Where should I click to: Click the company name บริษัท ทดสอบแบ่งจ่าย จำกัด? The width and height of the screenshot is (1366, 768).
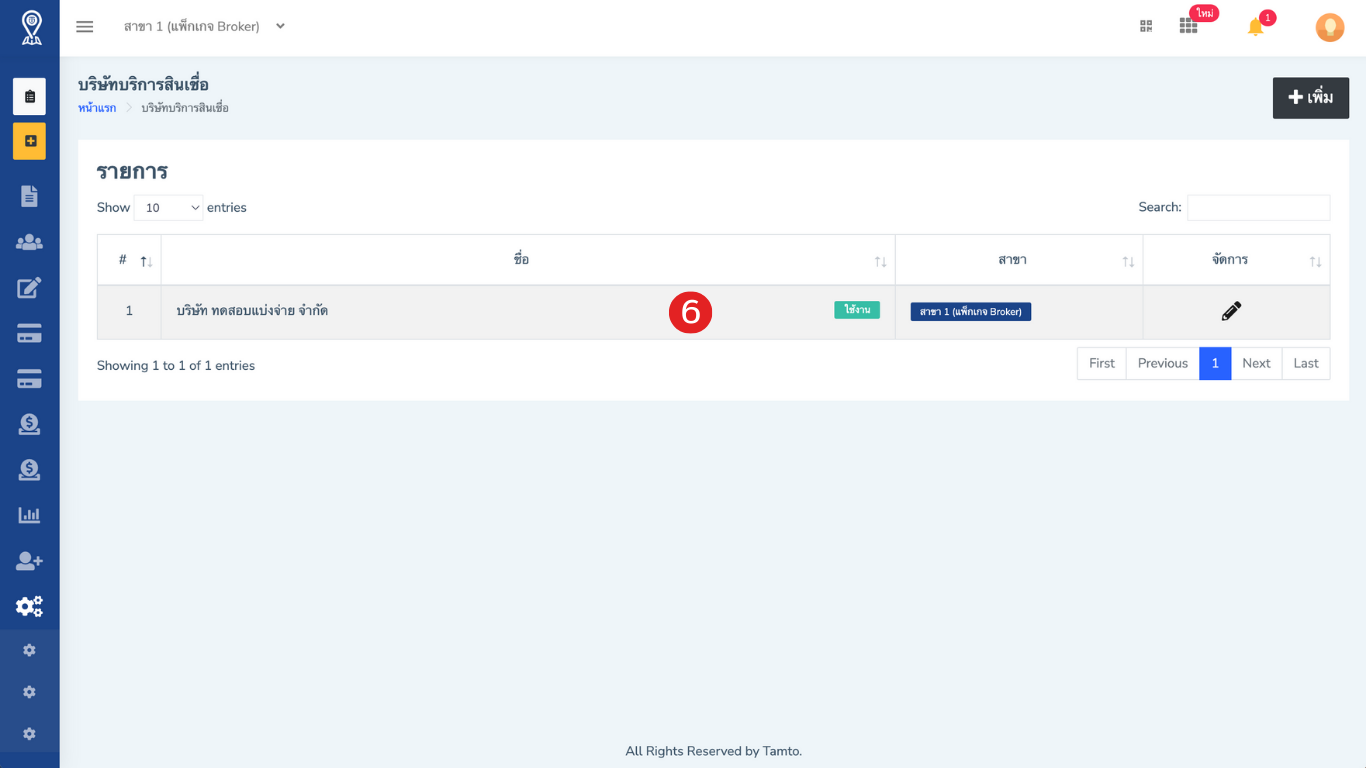point(252,311)
